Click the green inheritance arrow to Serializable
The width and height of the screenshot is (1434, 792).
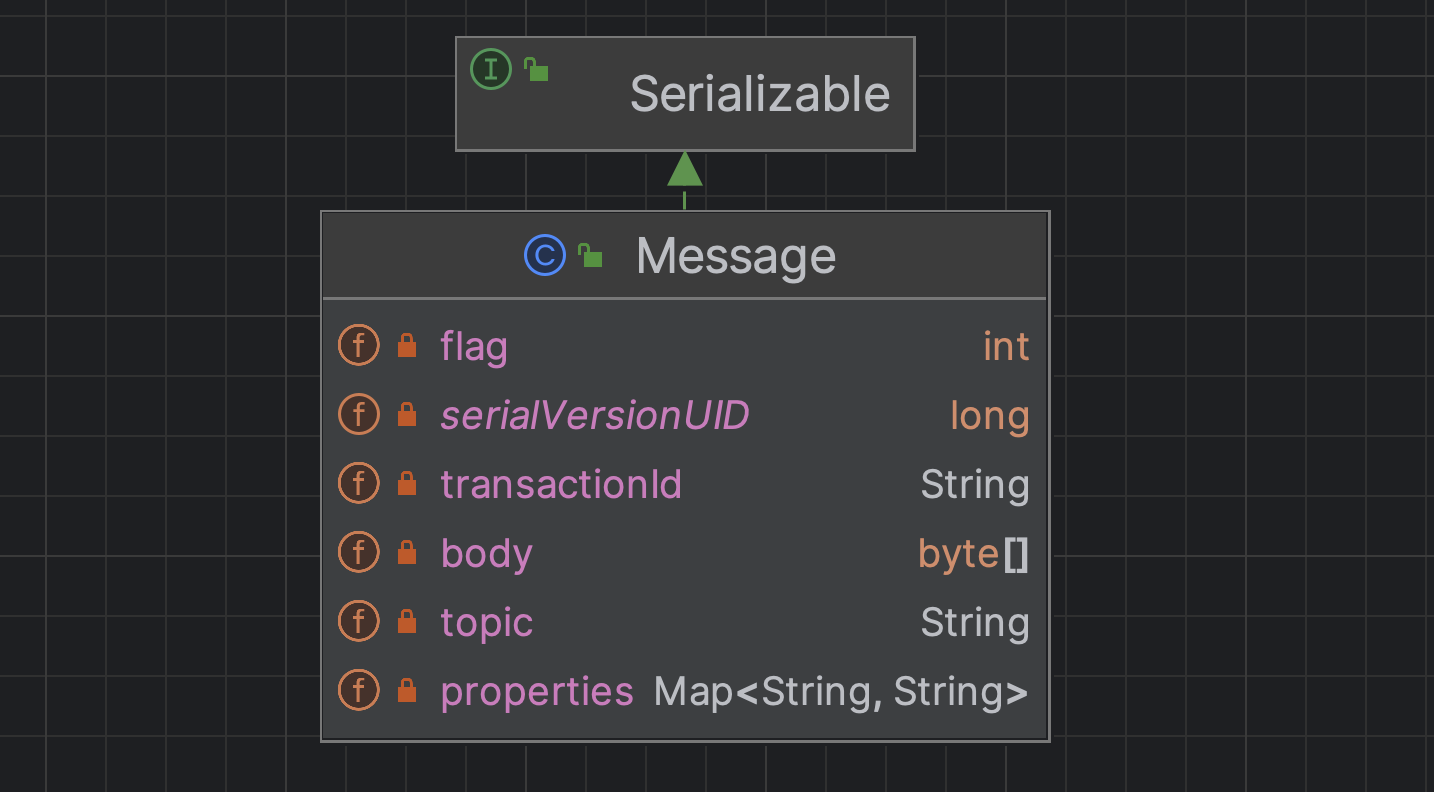(685, 170)
